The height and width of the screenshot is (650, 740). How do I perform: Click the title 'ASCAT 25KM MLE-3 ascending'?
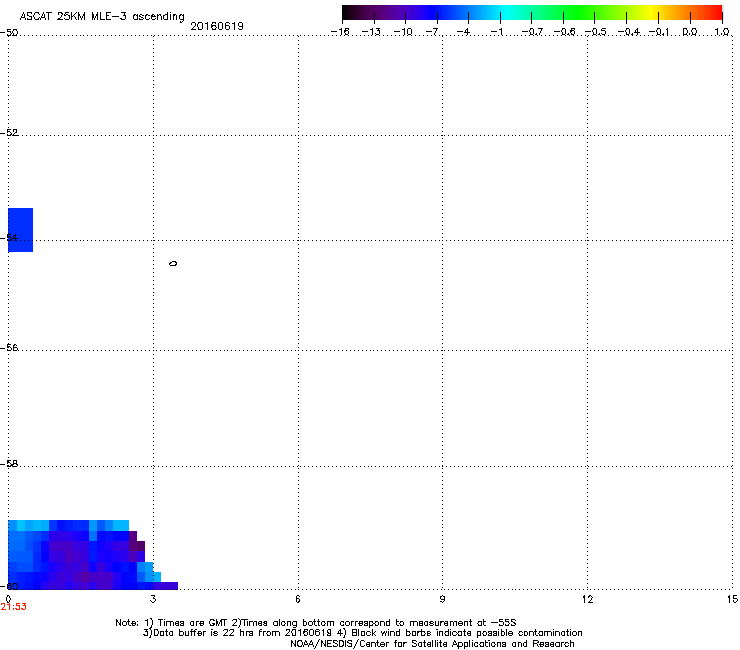coord(102,16)
